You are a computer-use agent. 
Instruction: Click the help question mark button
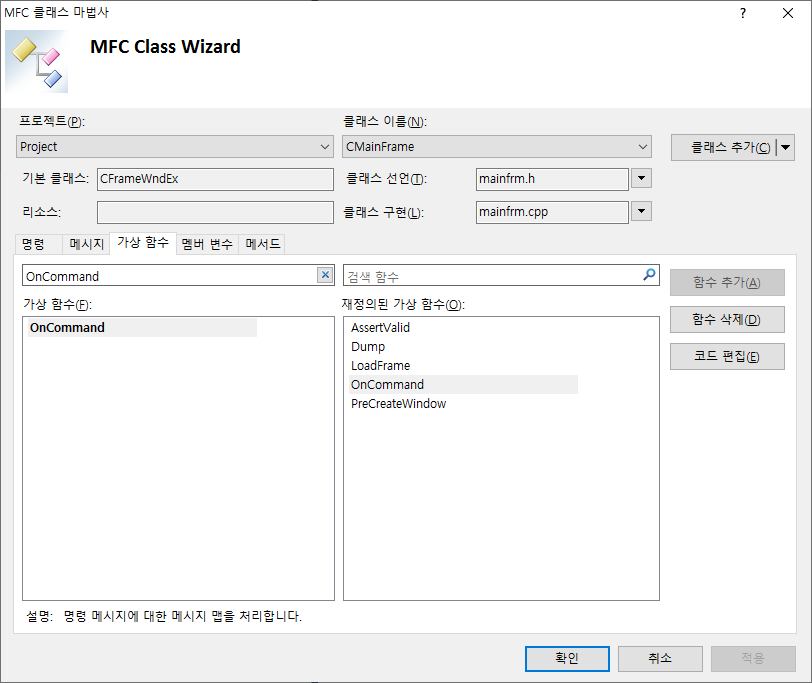[x=743, y=13]
